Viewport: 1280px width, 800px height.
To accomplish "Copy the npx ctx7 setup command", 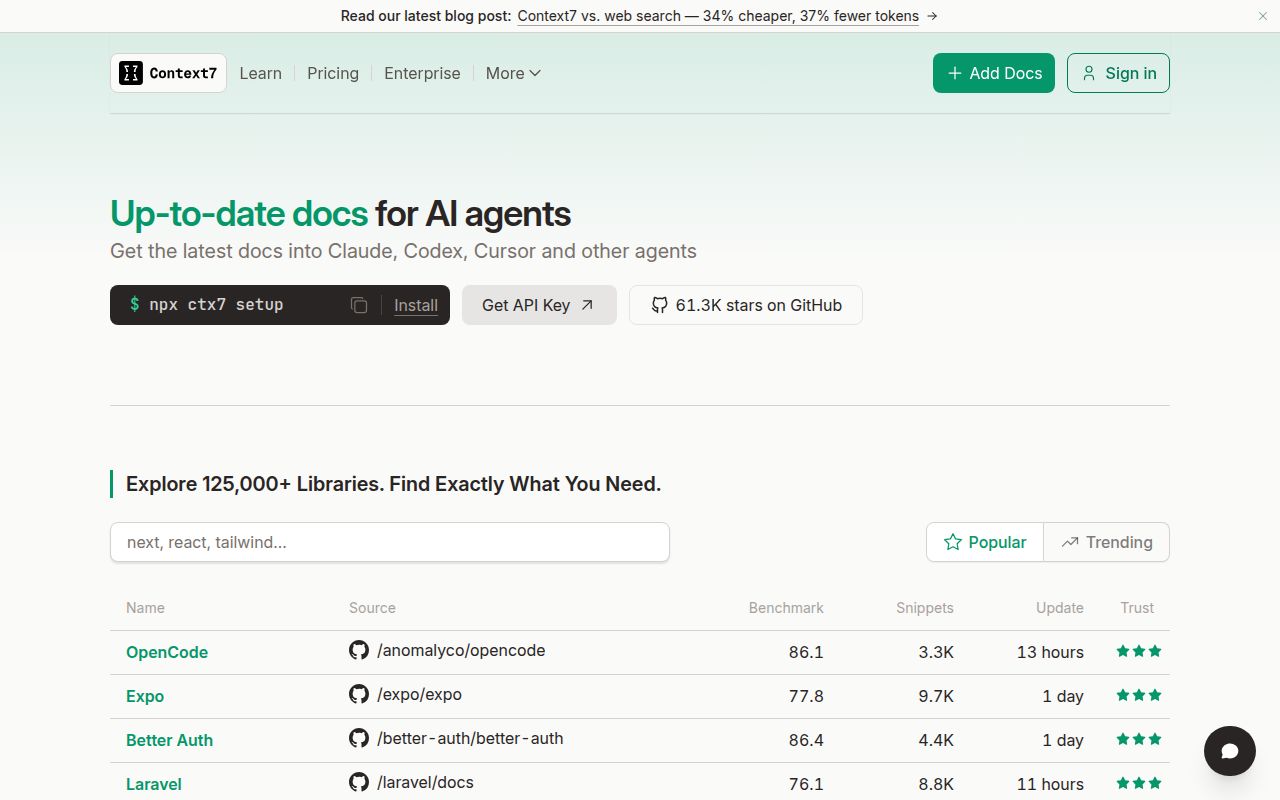I will pos(359,305).
